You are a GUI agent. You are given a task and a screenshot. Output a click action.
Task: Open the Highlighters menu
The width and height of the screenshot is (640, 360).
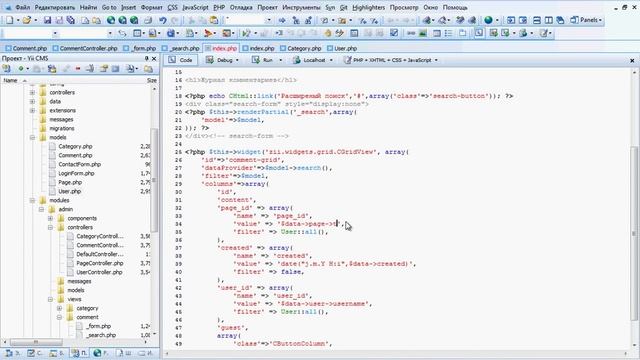[x=369, y=7]
